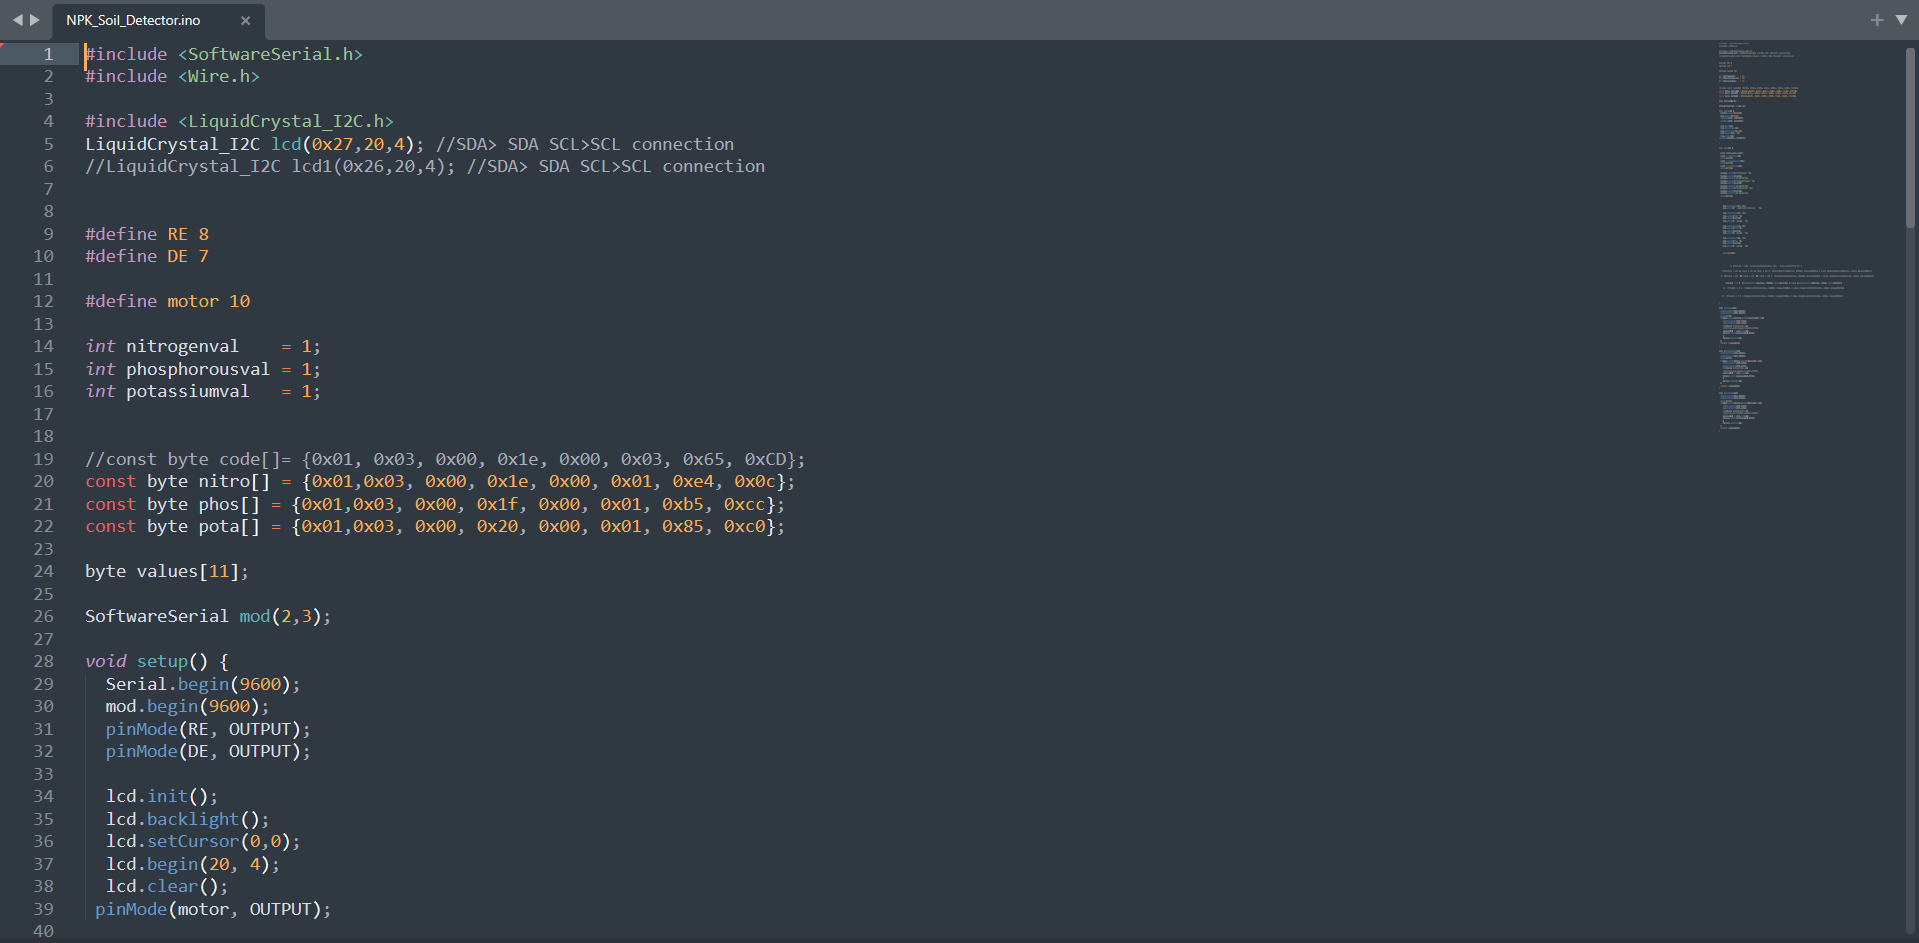Click the left tab navigation arrow
1919x943 pixels.
pyautogui.click(x=17, y=20)
